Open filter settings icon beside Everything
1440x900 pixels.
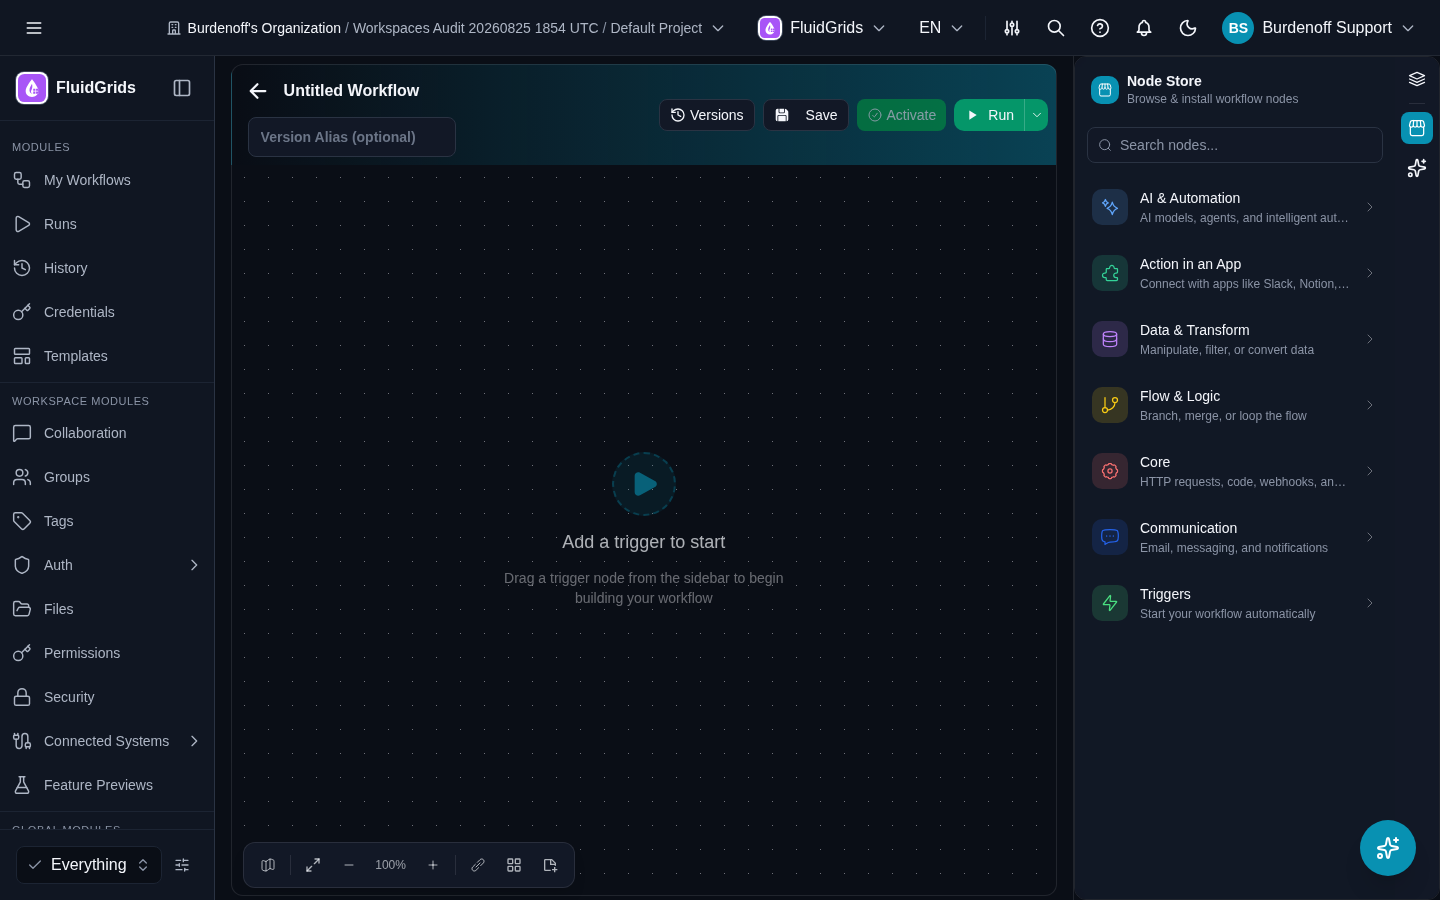point(182,865)
